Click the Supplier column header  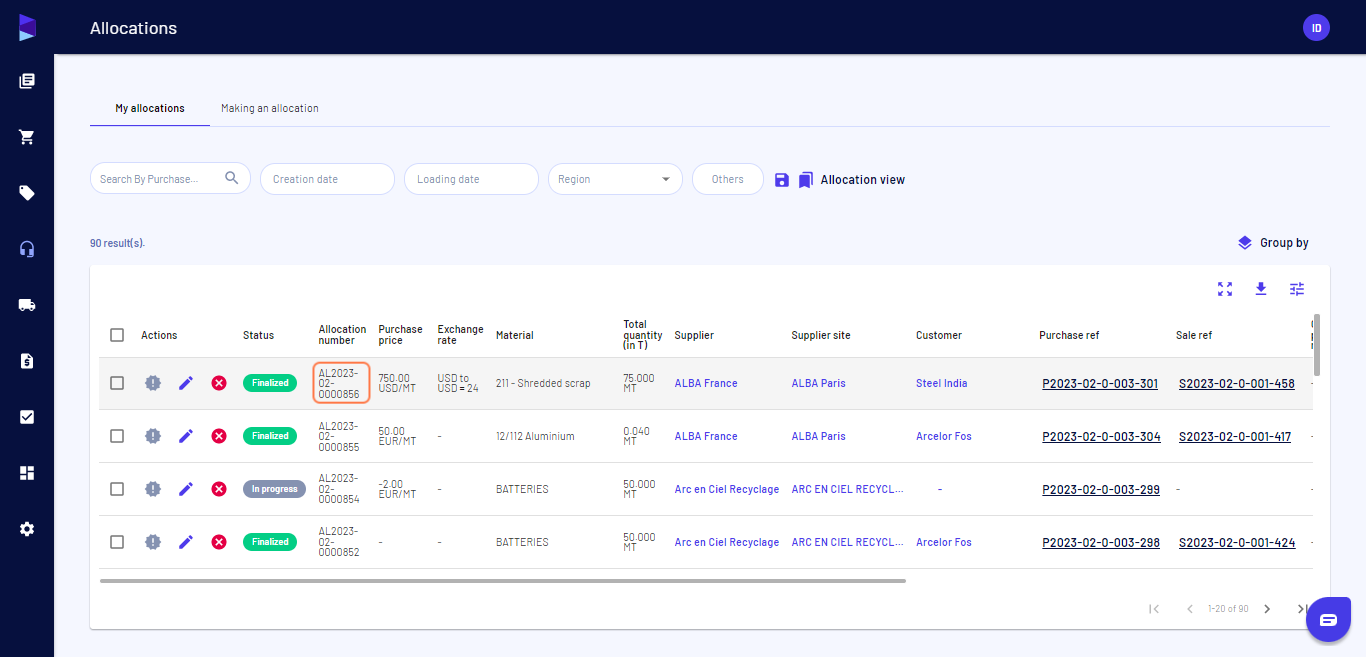coord(694,335)
